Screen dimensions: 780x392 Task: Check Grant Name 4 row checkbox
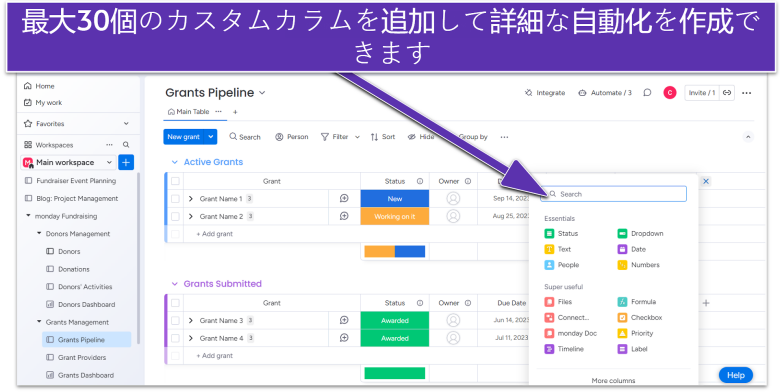pos(175,338)
